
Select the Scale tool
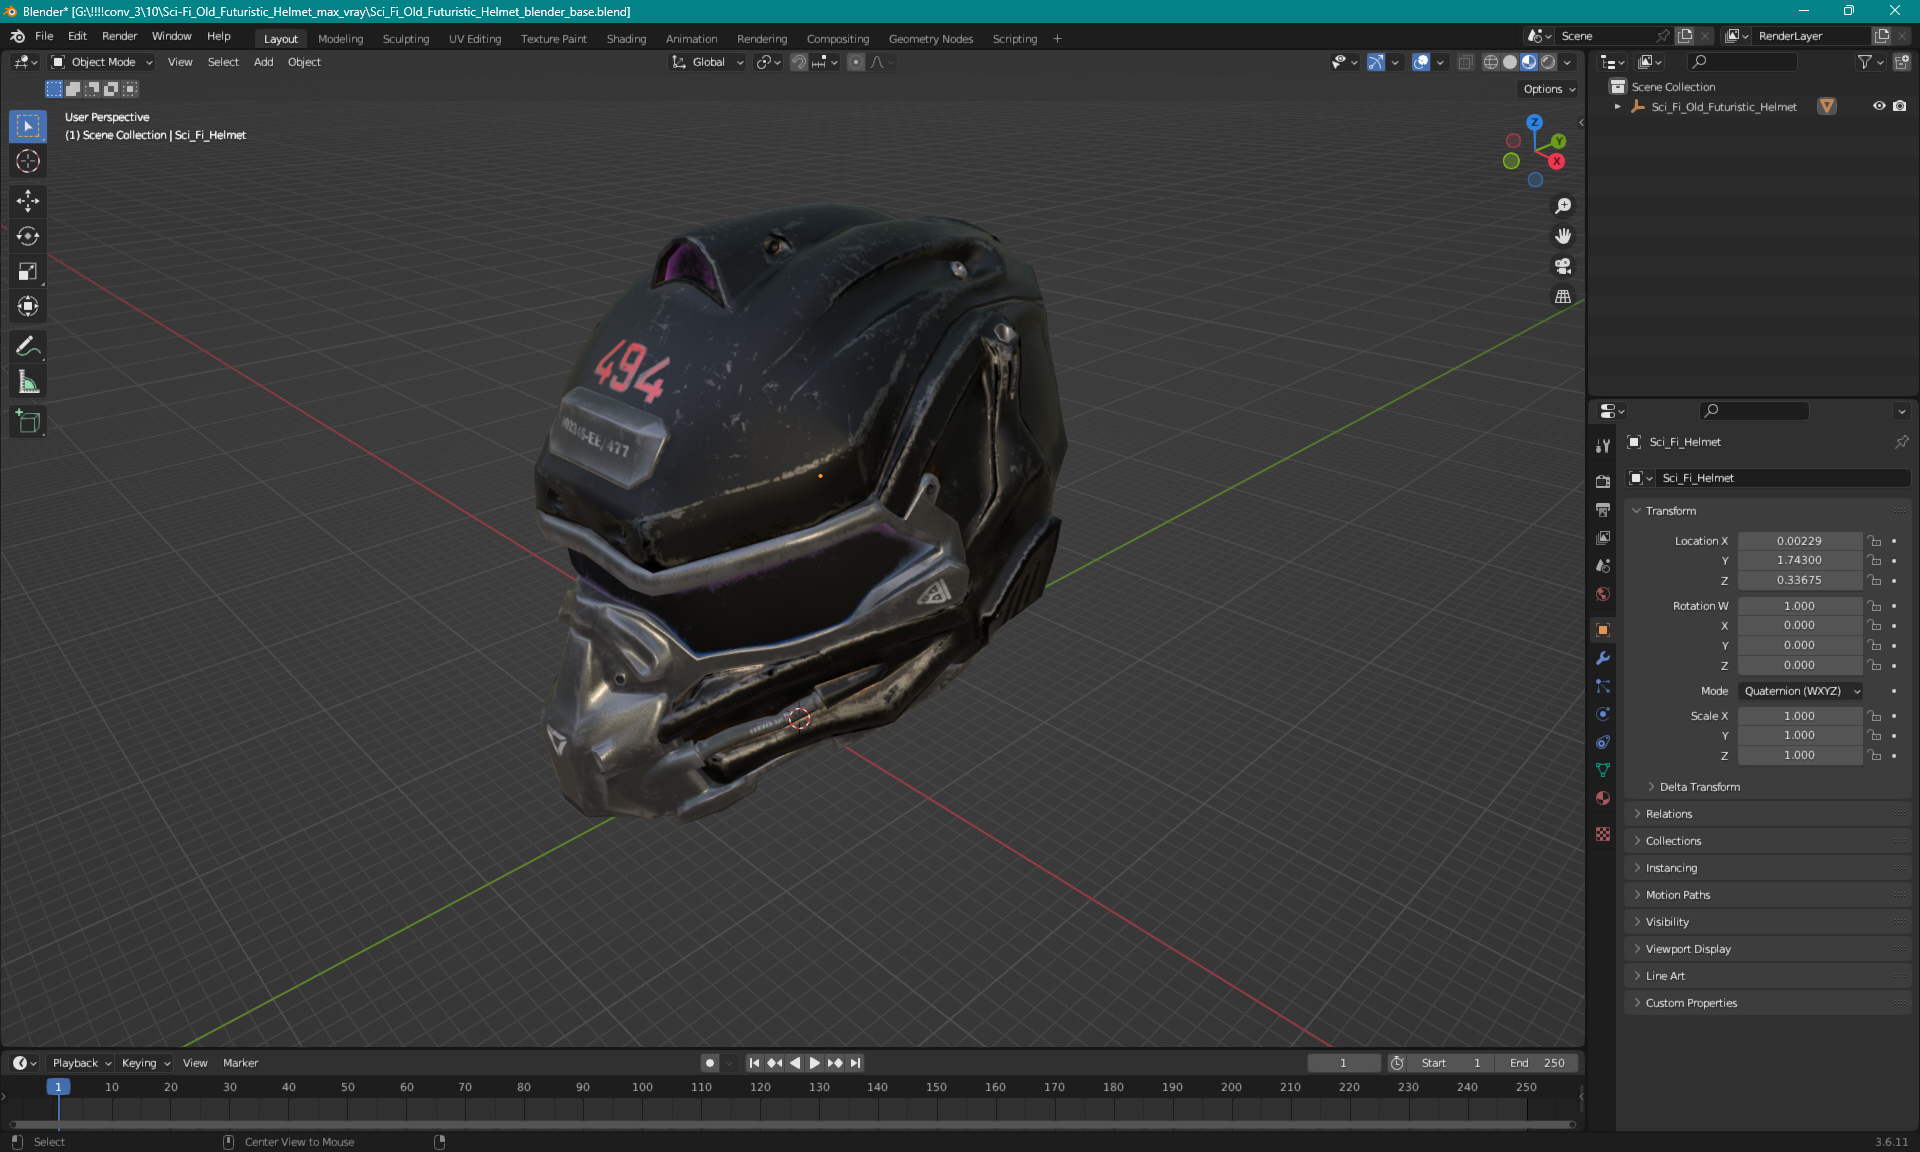click(x=28, y=271)
